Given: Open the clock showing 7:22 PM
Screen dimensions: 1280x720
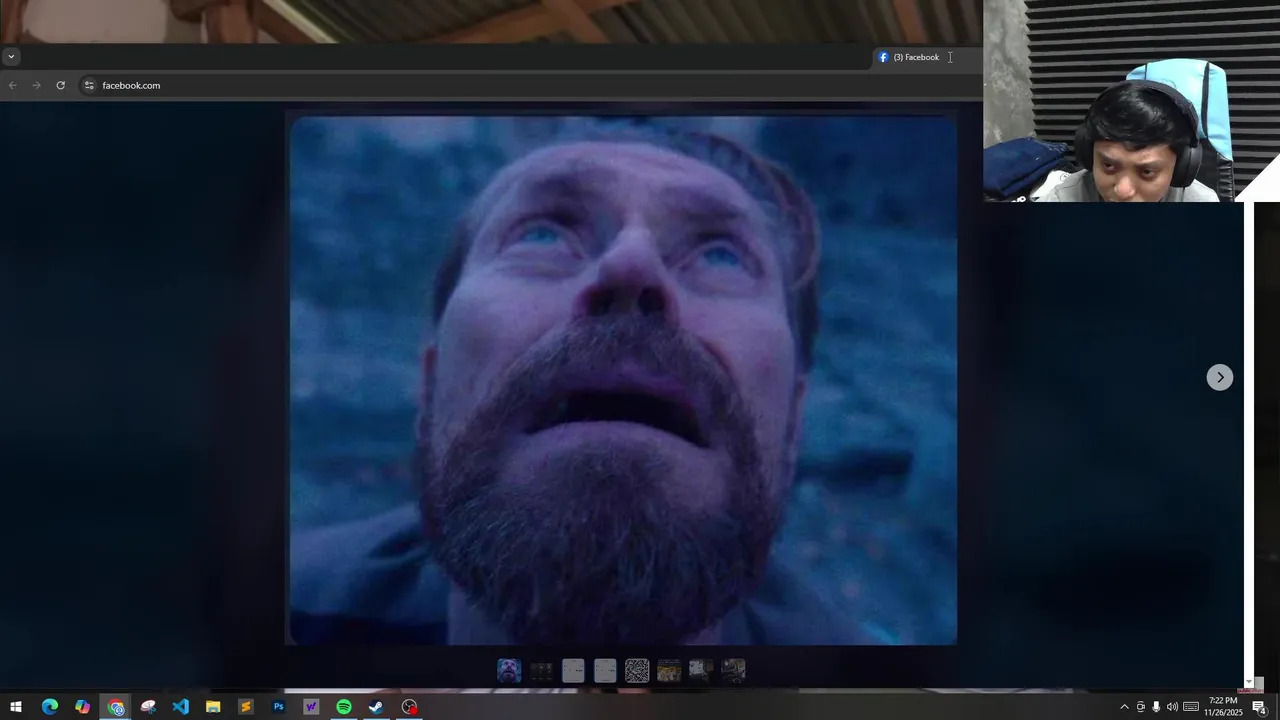Looking at the screenshot, I should point(1223,707).
